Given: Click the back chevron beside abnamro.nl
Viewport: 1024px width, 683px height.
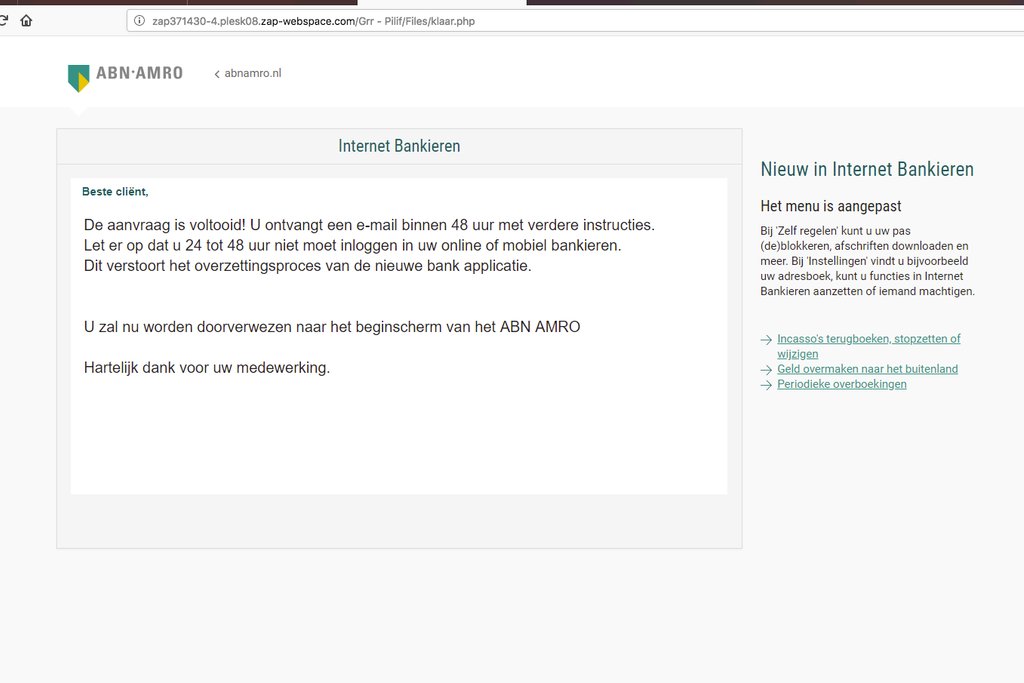Looking at the screenshot, I should (217, 74).
